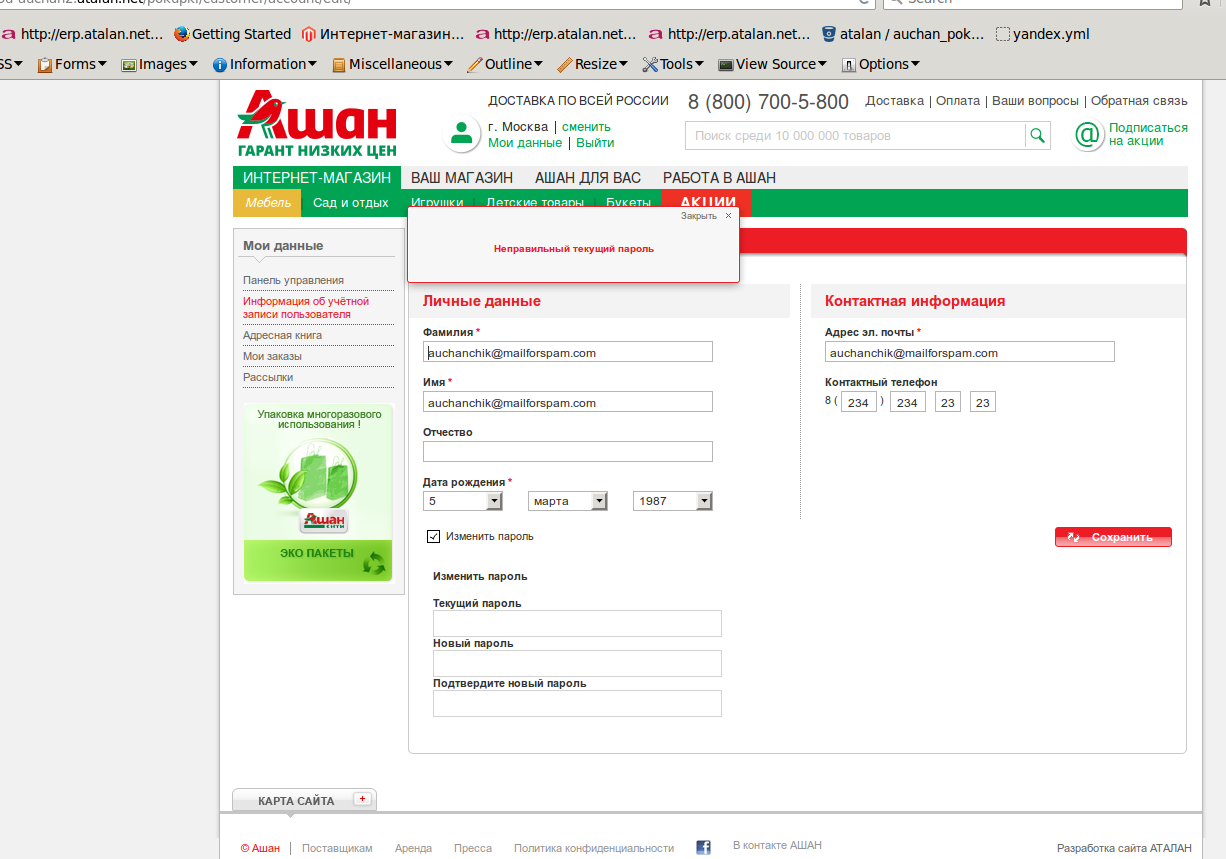Click the ЭКО ПАКЕТЫ banner

click(x=318, y=492)
